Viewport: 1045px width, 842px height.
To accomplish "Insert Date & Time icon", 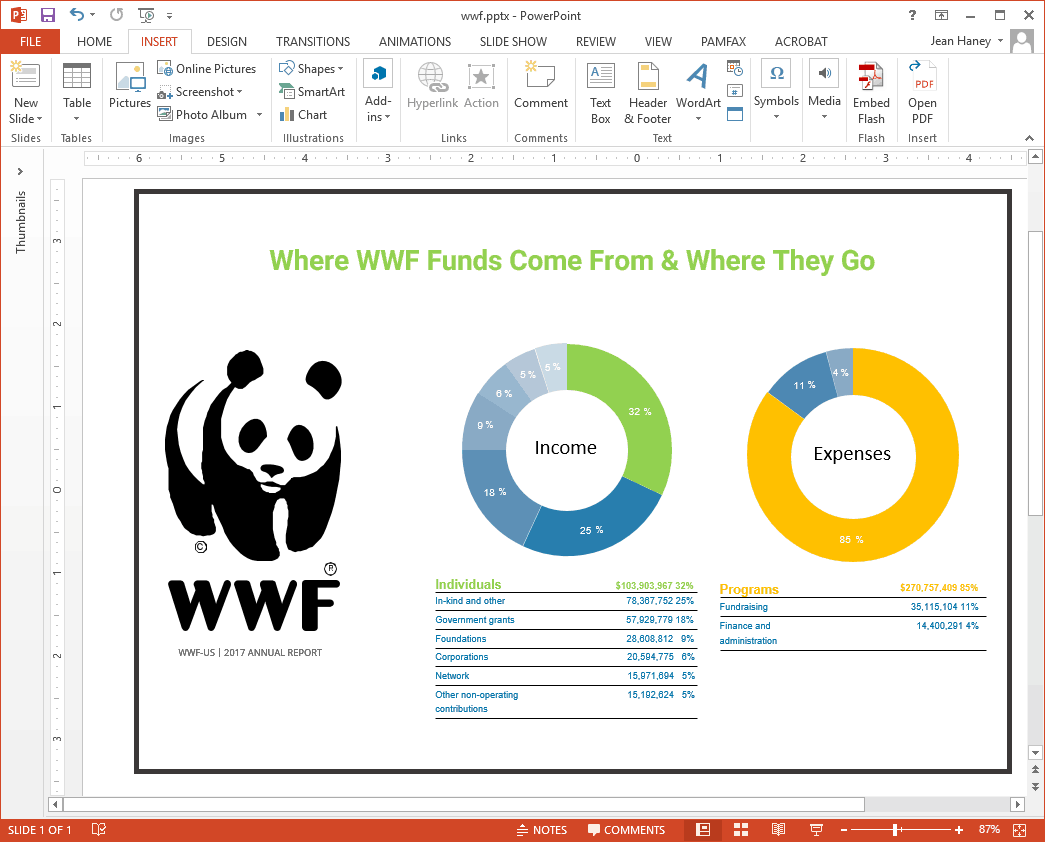I will tap(735, 68).
